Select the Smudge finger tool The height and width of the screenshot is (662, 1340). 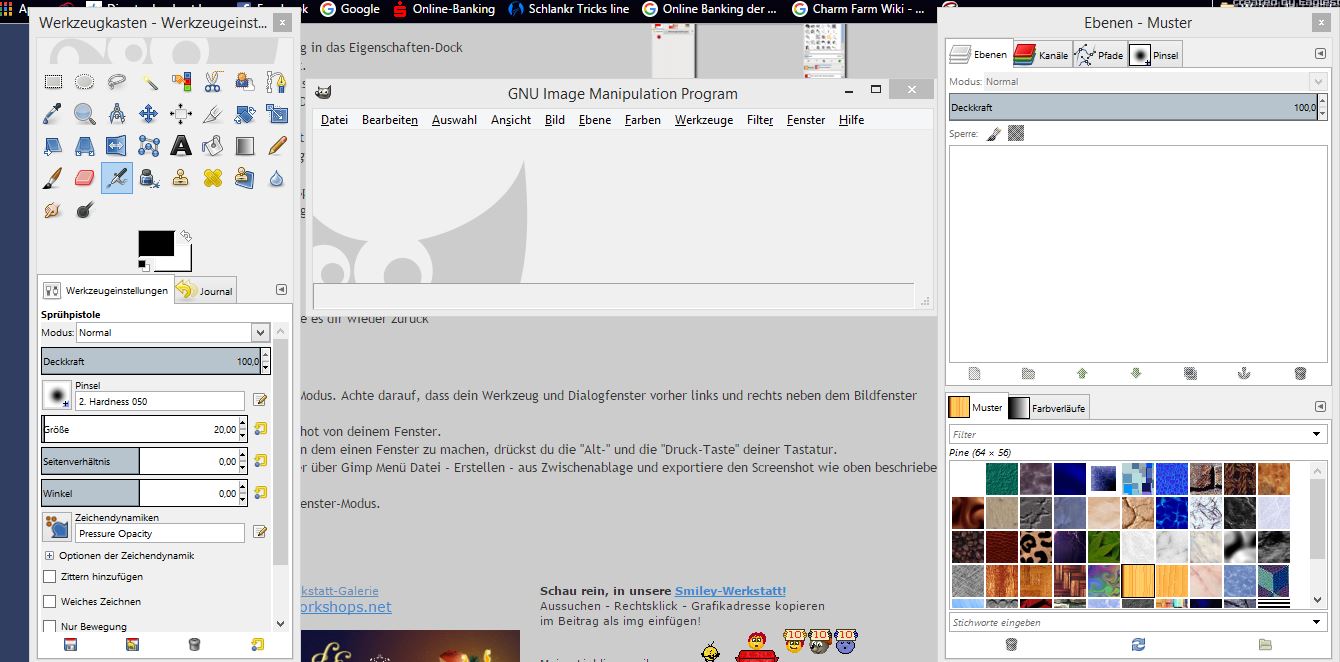(53, 210)
